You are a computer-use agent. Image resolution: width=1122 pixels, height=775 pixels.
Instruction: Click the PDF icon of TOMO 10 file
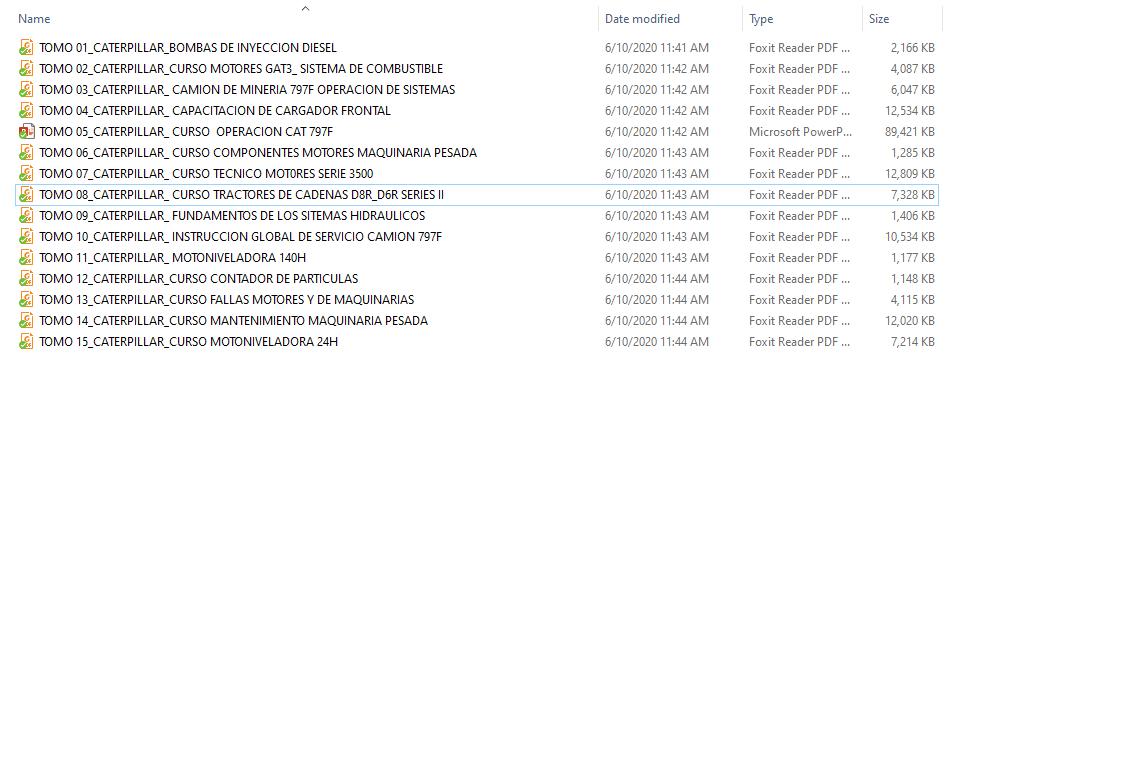26,237
